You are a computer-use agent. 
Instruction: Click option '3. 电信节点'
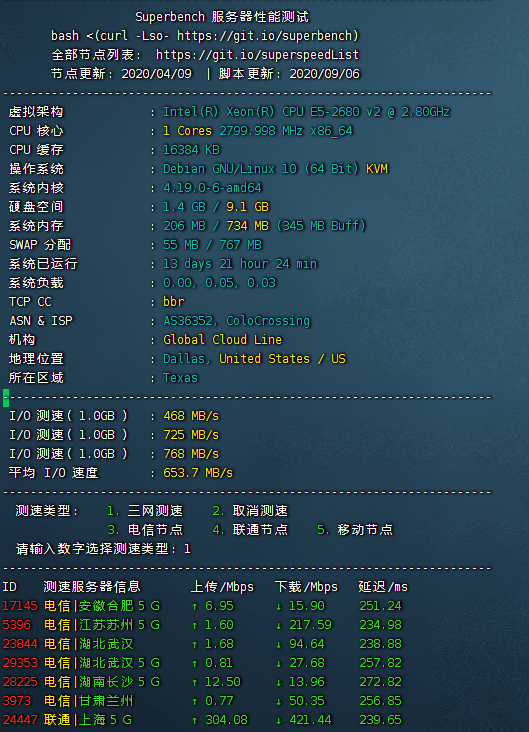(145, 530)
